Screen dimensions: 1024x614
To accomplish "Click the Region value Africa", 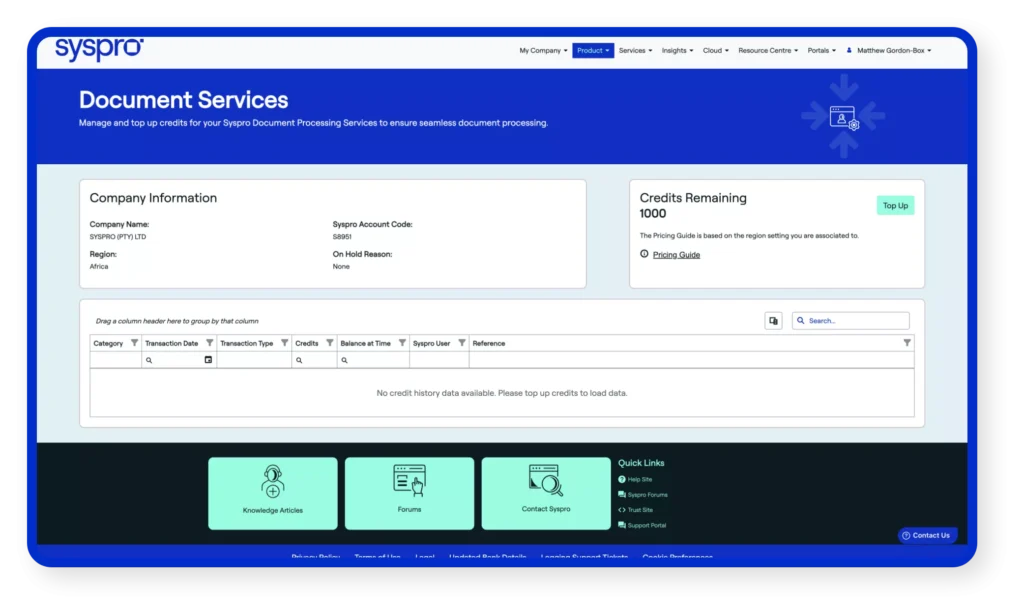I will click(x=99, y=267).
